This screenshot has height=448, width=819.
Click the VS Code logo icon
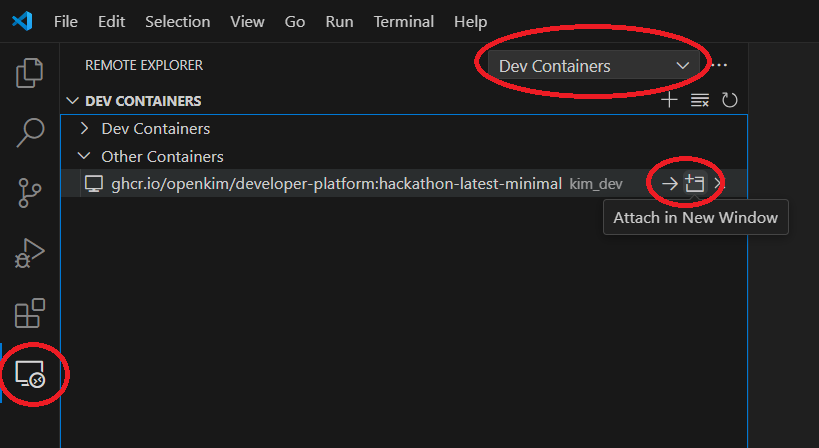click(22, 21)
